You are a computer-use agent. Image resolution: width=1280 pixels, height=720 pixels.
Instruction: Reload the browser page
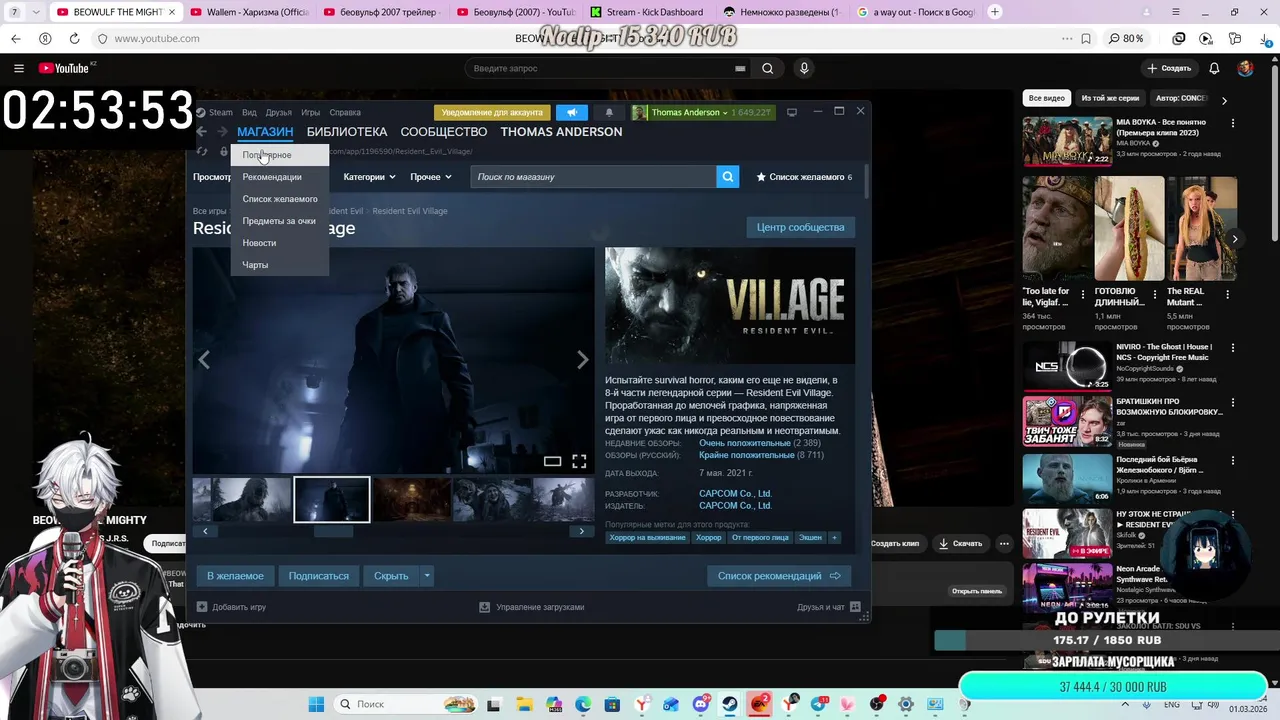[74, 38]
